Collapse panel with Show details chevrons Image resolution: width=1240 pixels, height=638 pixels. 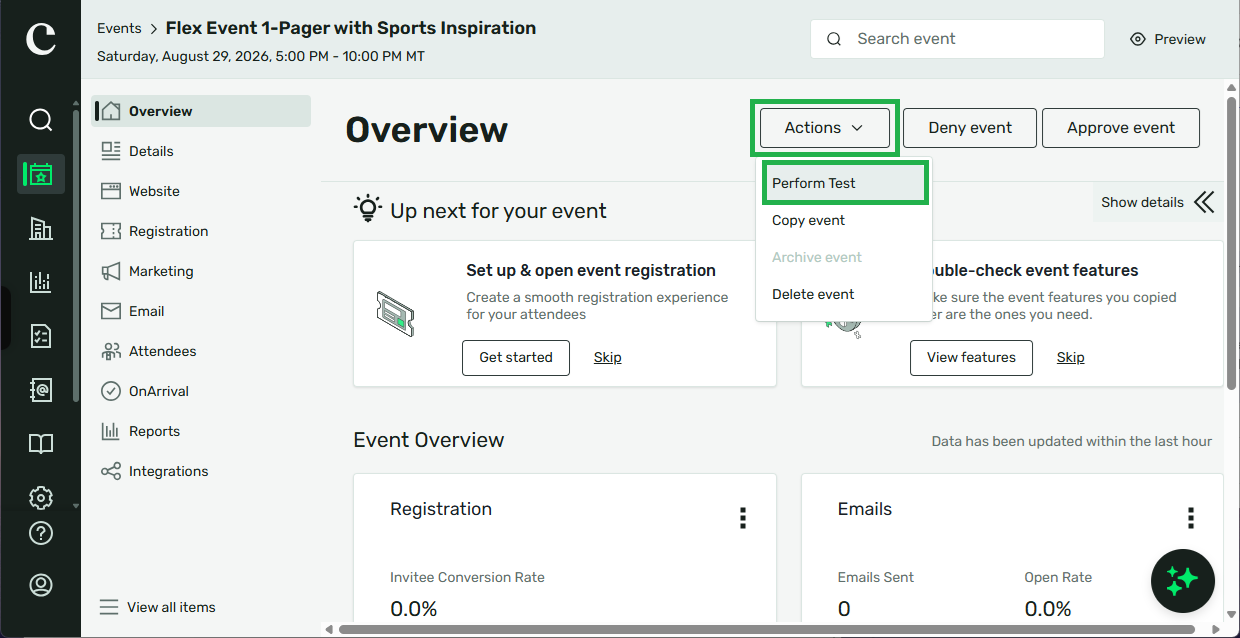[x=1158, y=202]
